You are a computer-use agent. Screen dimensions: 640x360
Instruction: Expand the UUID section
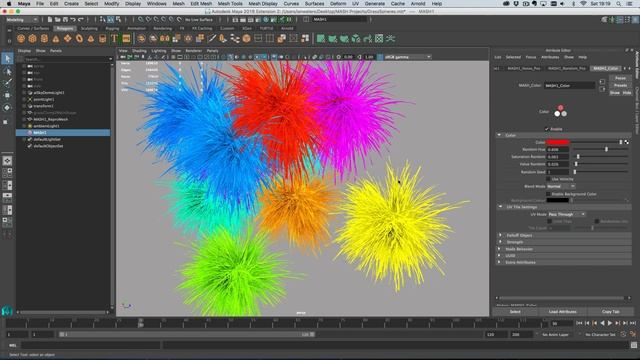coord(500,256)
